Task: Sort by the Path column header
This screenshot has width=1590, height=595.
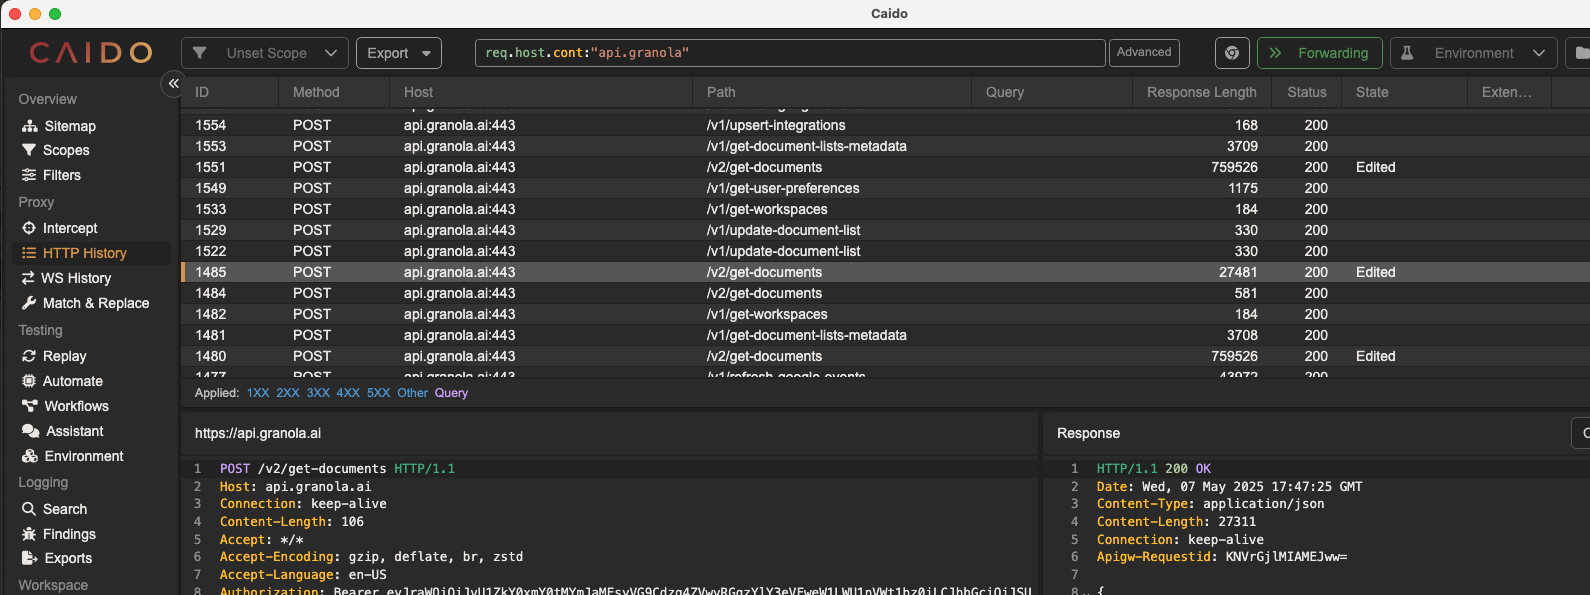Action: (x=832, y=92)
